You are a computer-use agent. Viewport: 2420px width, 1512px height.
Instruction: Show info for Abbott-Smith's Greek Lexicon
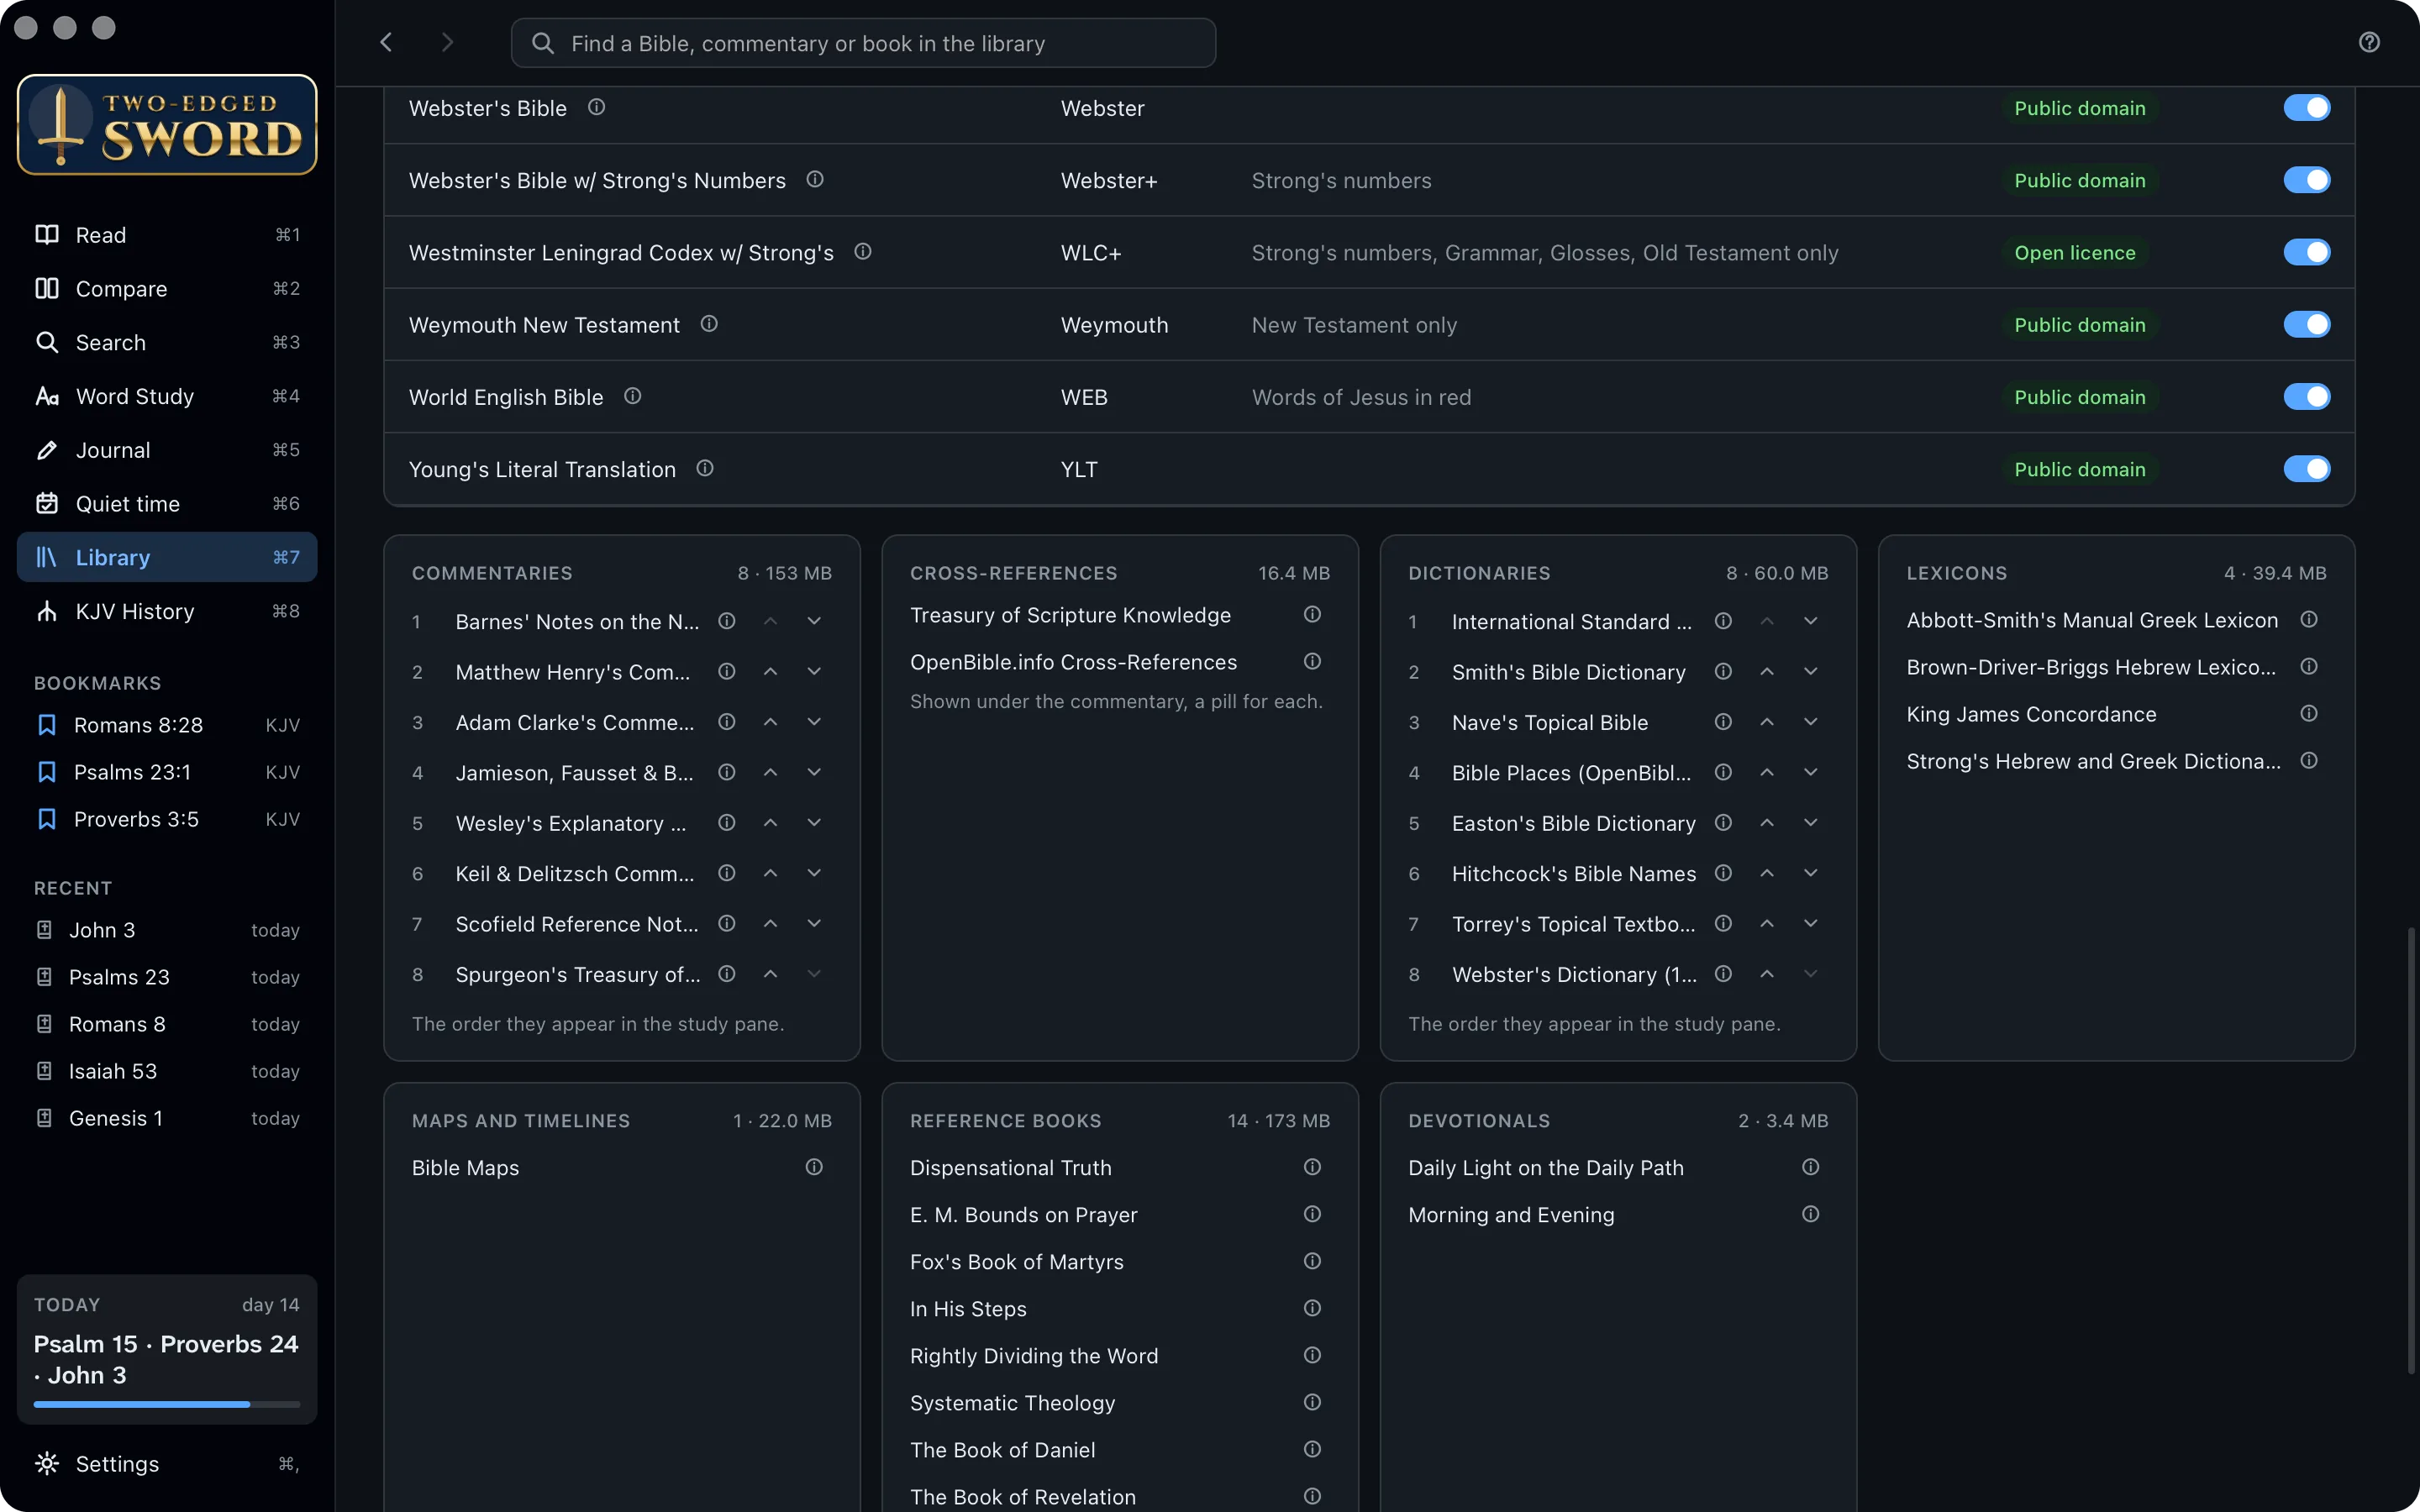2308,619
